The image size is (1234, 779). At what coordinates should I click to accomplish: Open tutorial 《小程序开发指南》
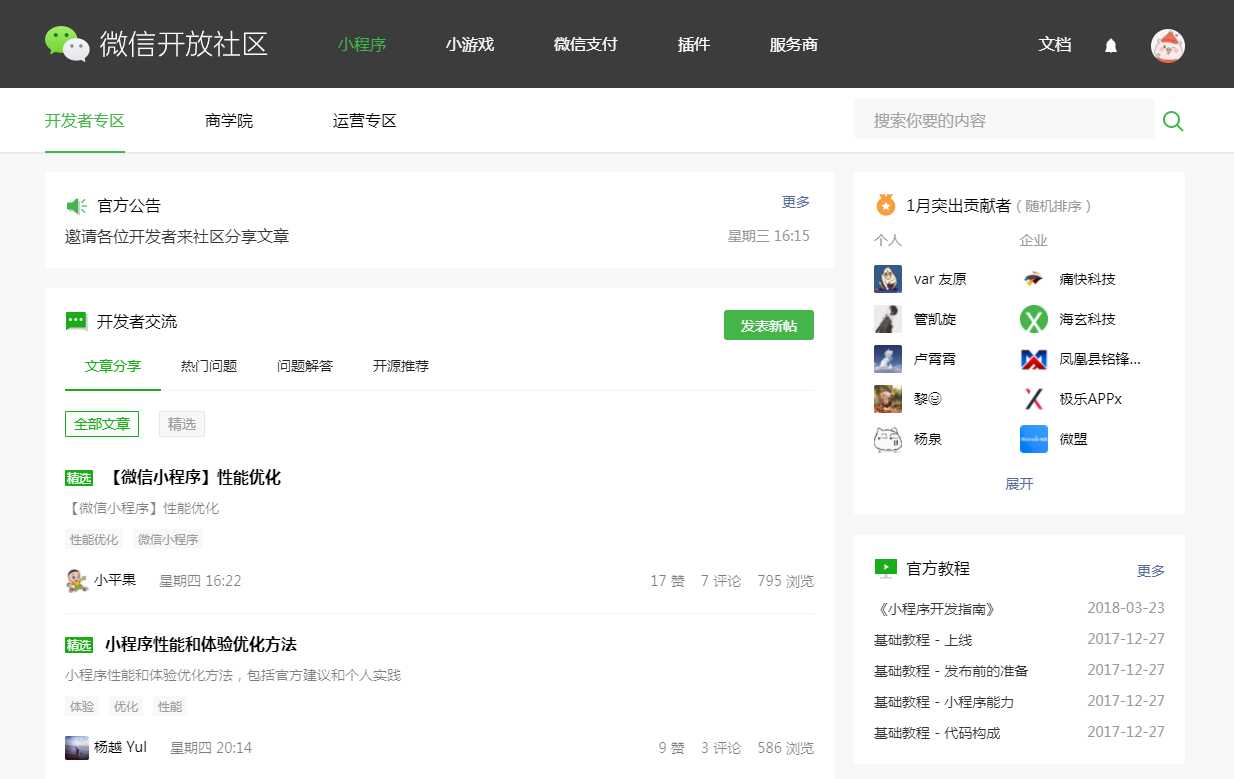point(937,609)
